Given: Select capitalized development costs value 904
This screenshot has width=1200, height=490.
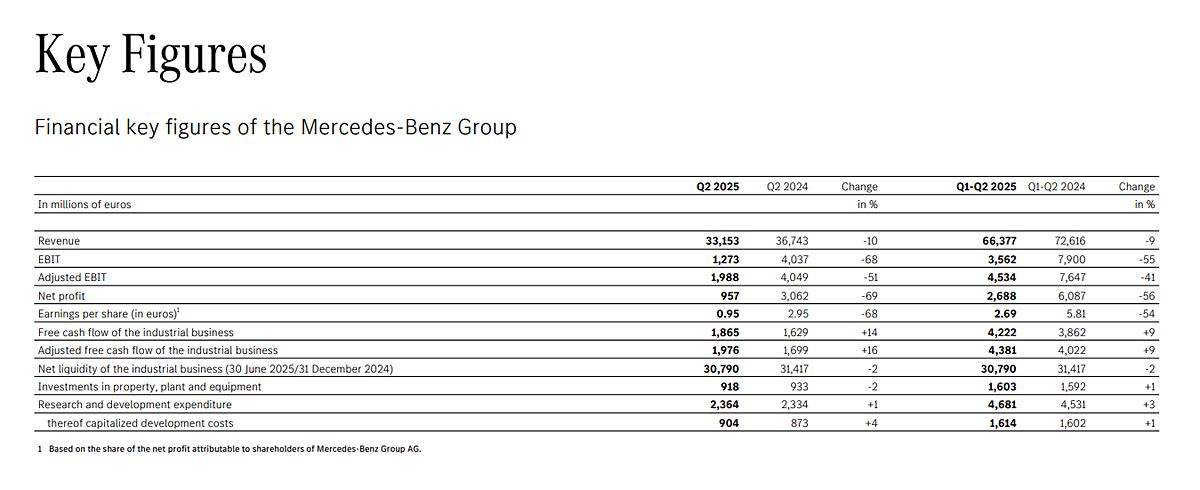Looking at the screenshot, I should [x=729, y=423].
